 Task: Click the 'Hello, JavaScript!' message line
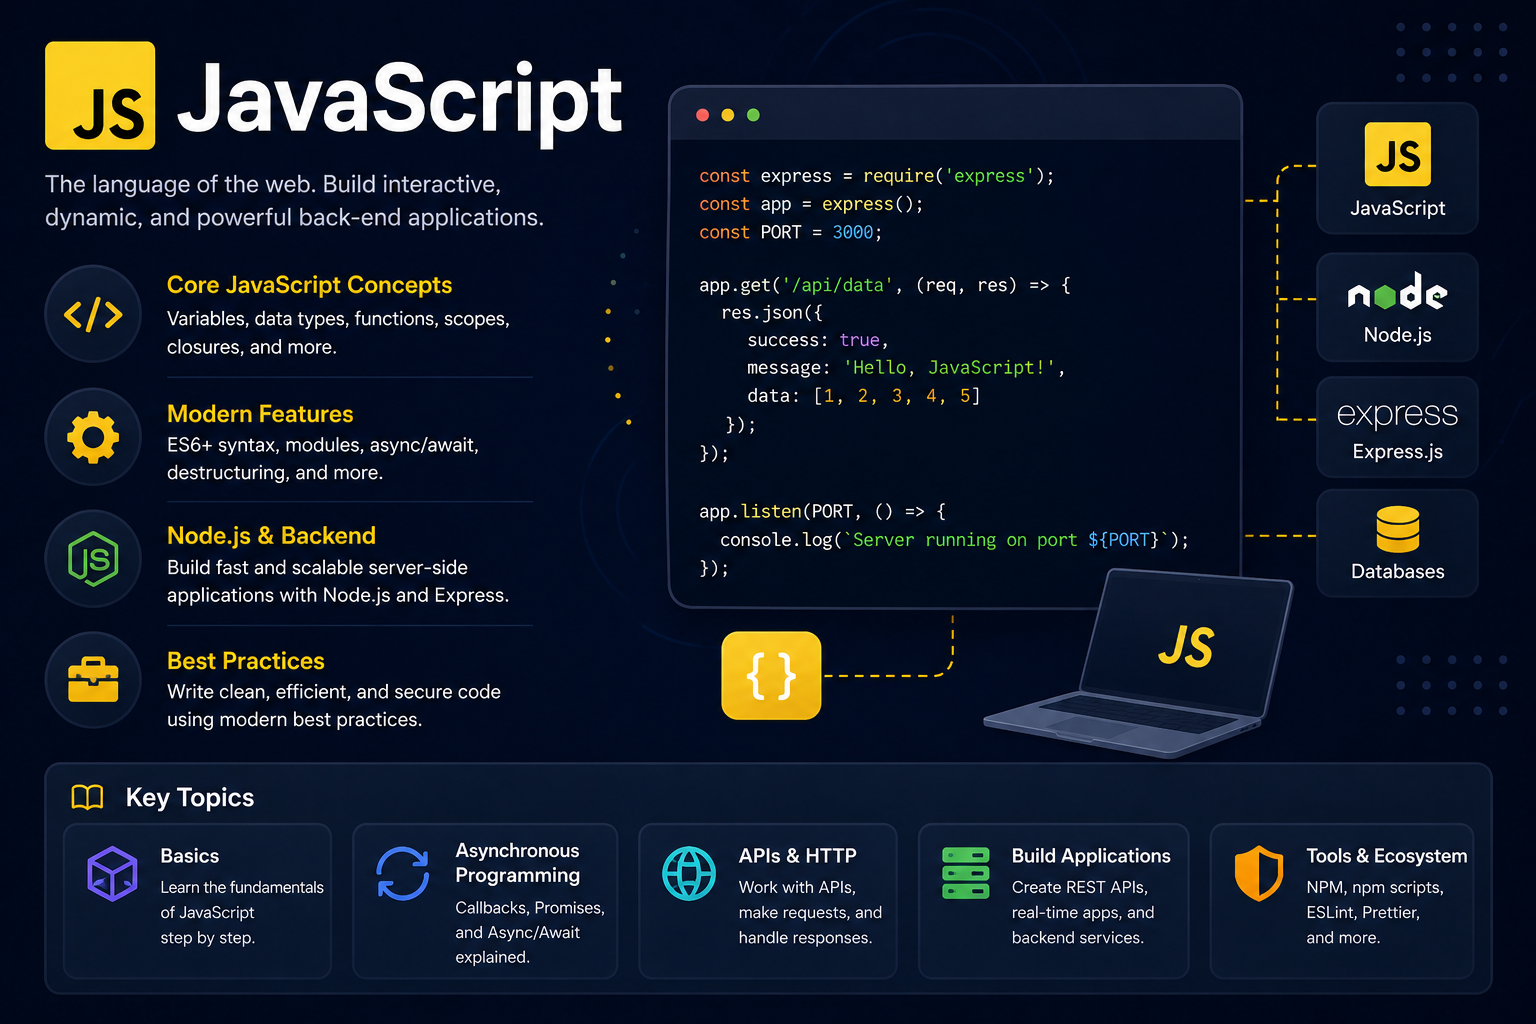click(x=906, y=368)
